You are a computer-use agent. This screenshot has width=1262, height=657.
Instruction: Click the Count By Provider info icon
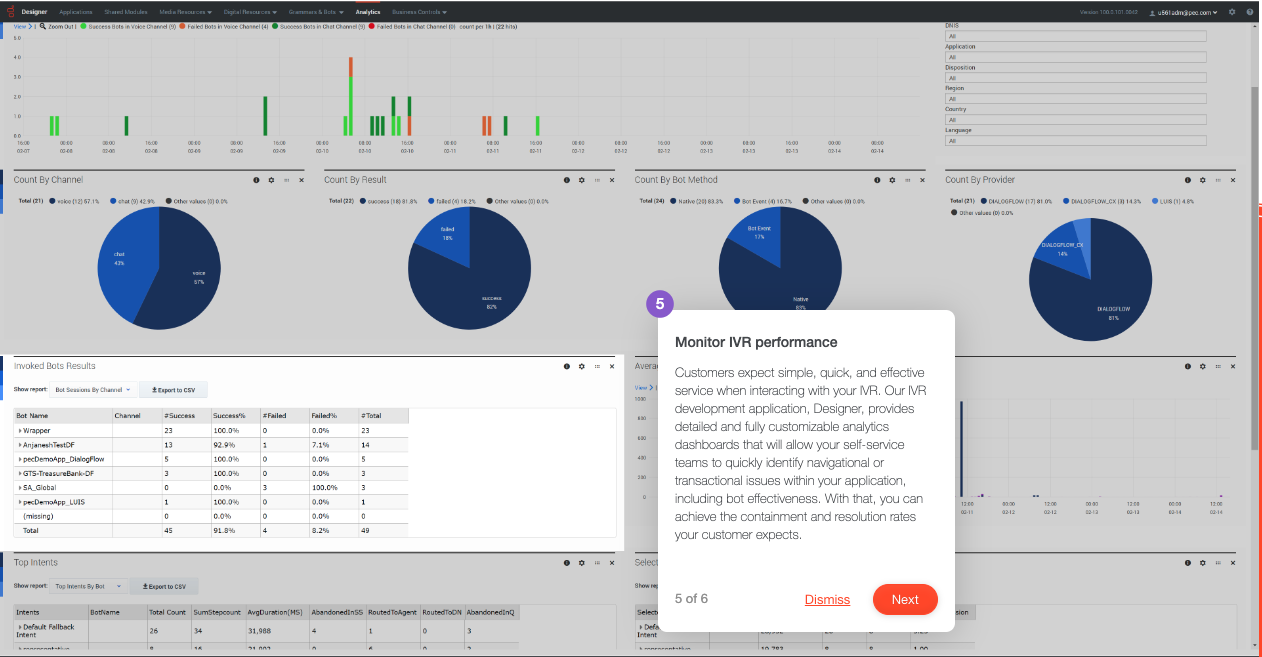point(1187,180)
